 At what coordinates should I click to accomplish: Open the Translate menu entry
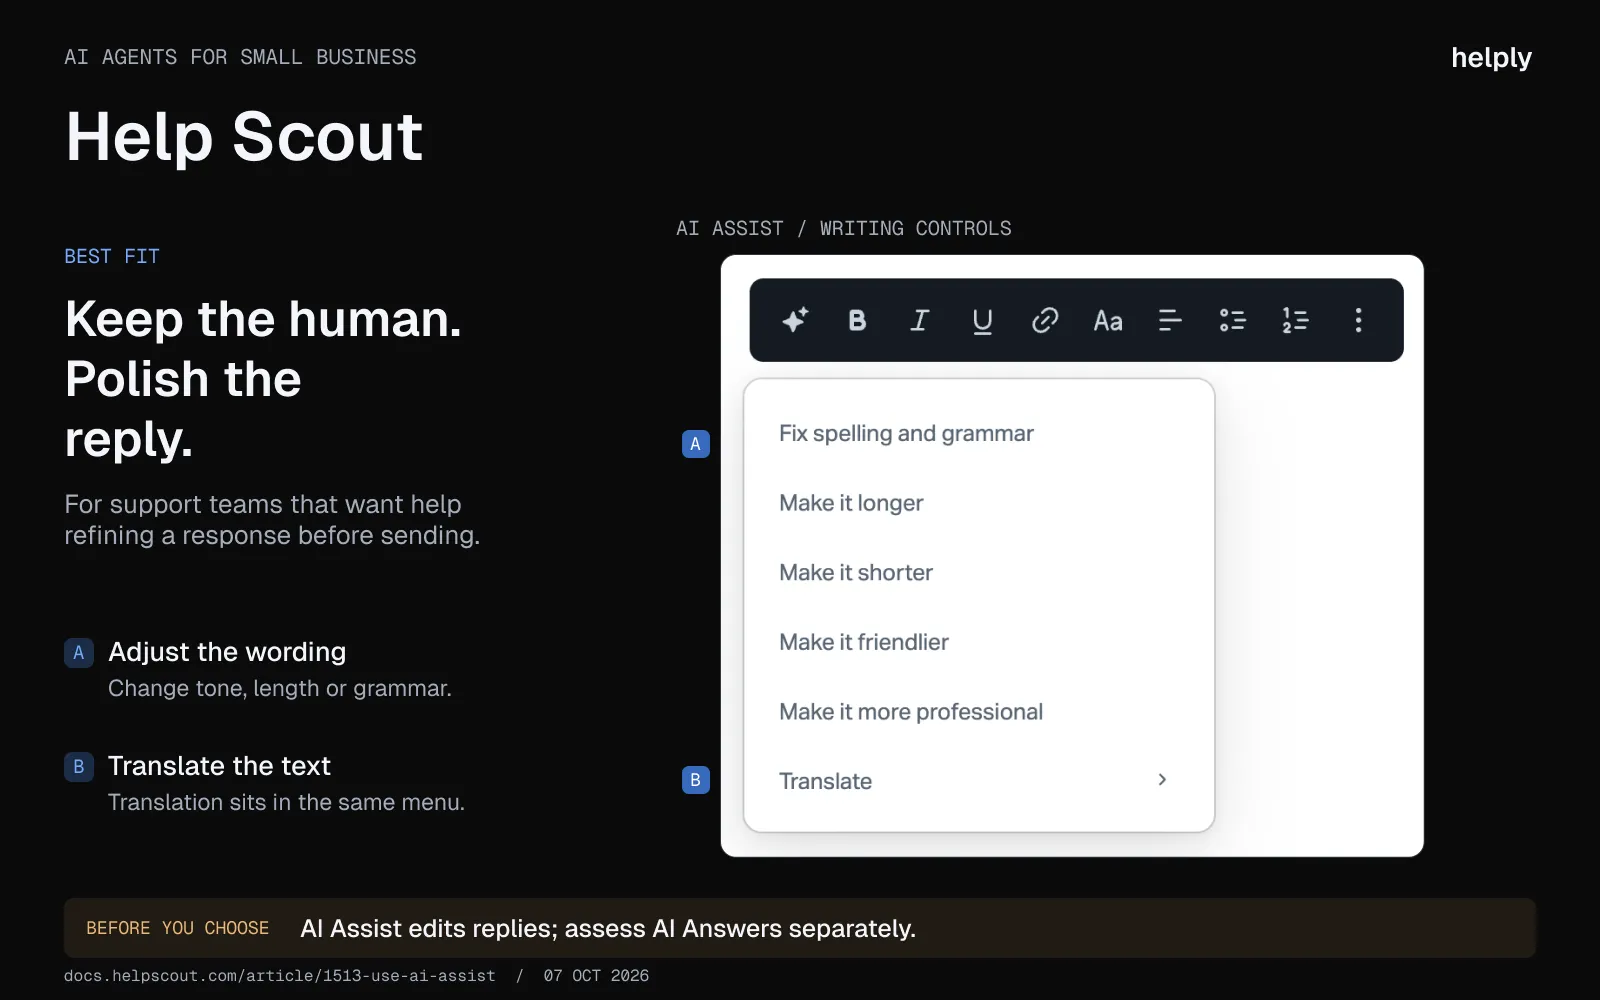[979, 781]
